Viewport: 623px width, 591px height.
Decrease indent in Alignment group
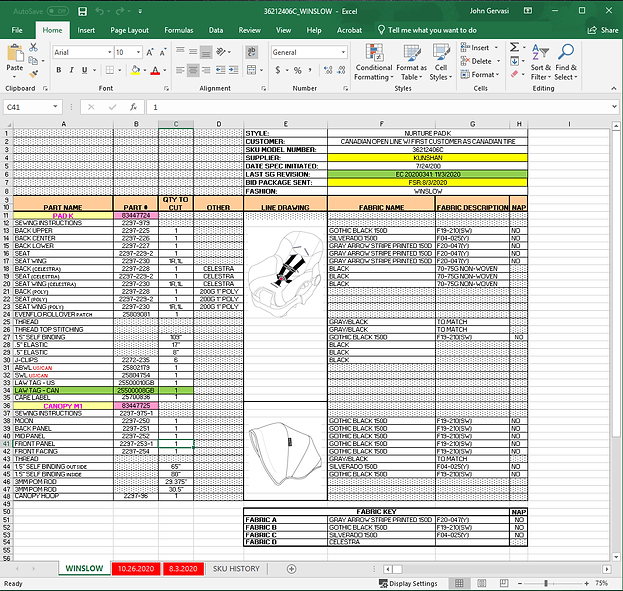click(x=221, y=70)
